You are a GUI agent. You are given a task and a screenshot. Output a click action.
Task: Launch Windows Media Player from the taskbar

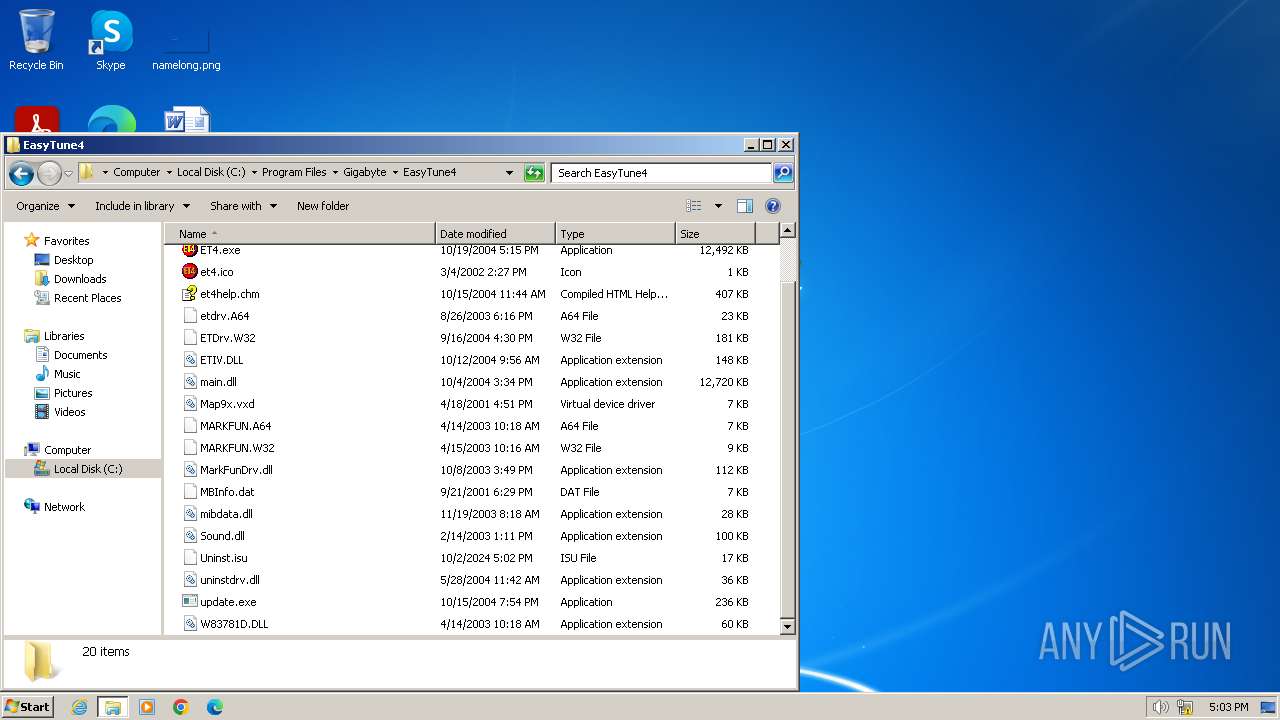(147, 707)
